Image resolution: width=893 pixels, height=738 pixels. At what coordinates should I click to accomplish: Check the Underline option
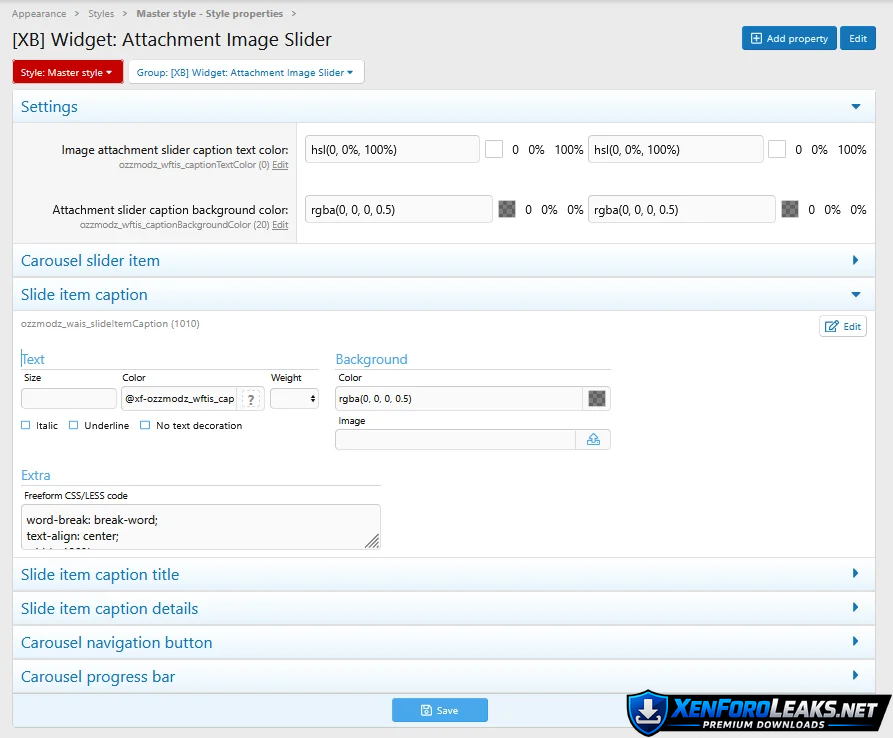tap(74, 426)
